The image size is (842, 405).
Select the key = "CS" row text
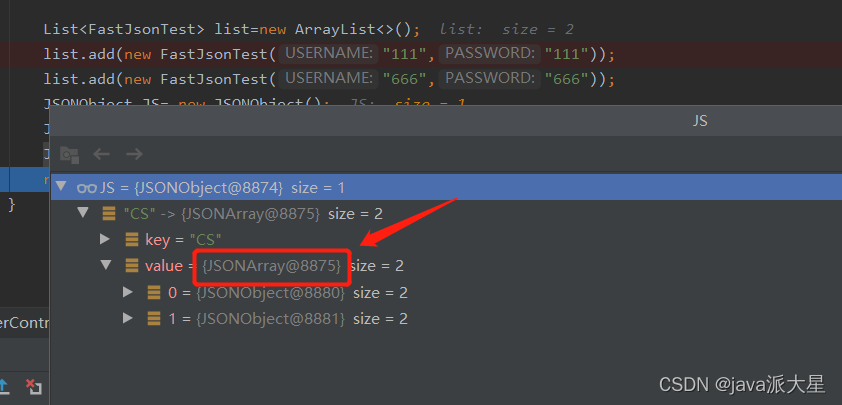pos(184,240)
